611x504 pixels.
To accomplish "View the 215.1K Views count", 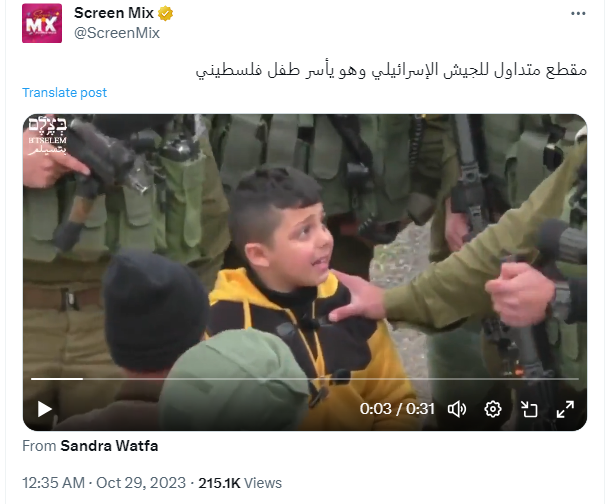I will click(x=240, y=483).
